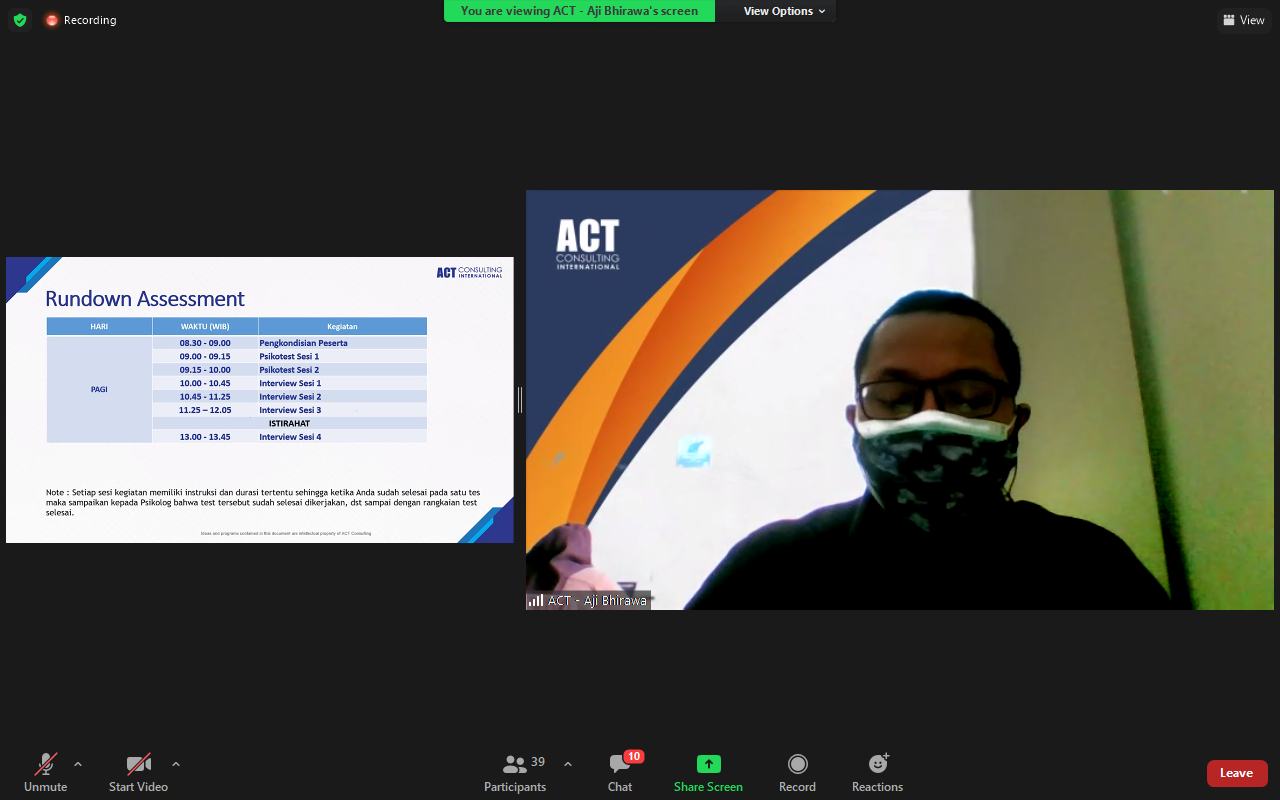Expand video options arrow beside Start Video
This screenshot has height=800, width=1280.
point(176,765)
